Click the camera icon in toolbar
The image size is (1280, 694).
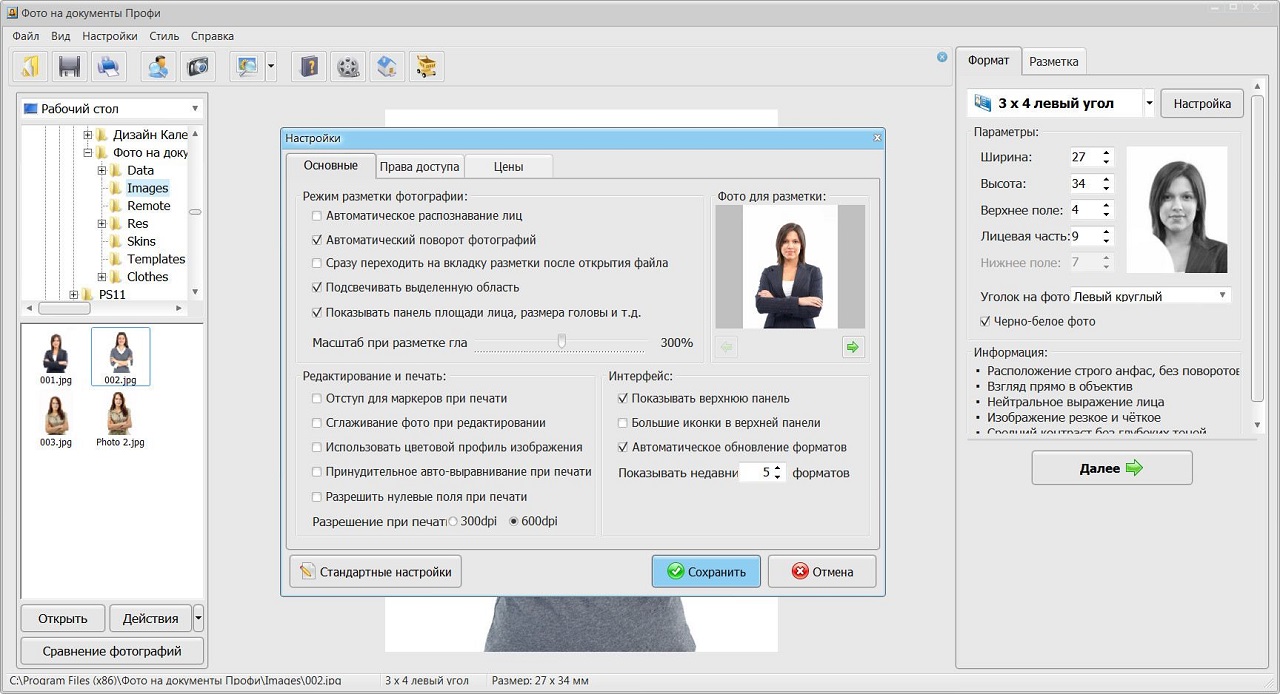[x=198, y=67]
